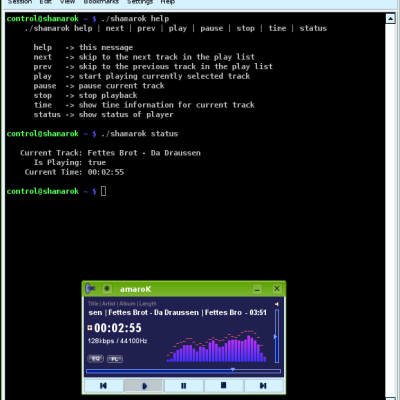Click the track position seek slider

pos(183,370)
